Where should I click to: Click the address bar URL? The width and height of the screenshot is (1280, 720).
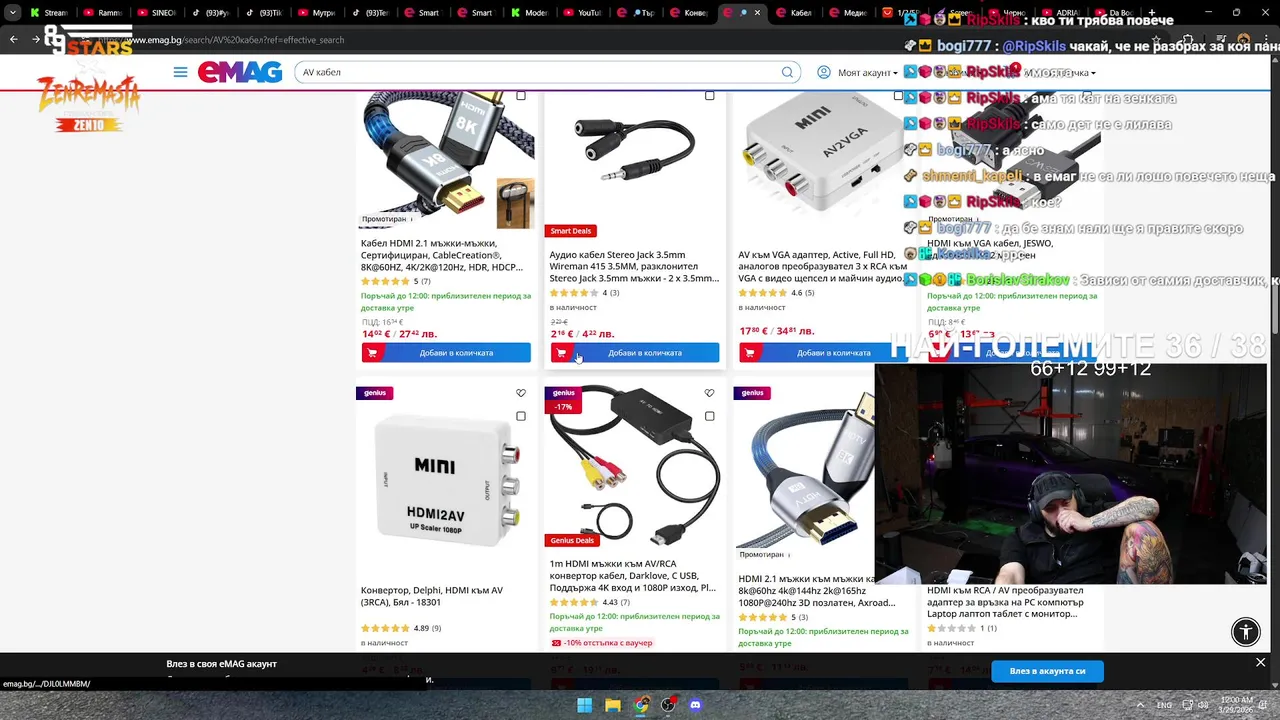[222, 40]
